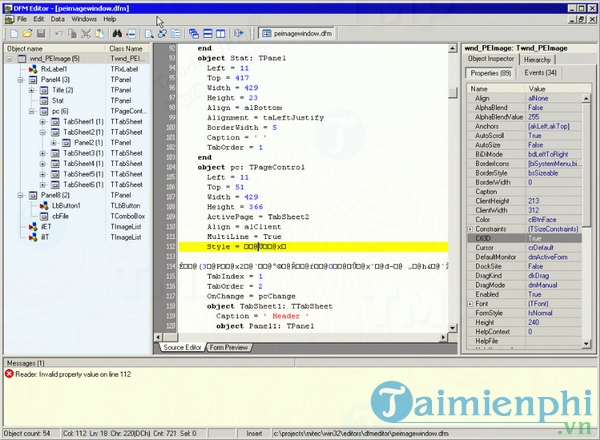
Task: Click the Tile vertically icon
Action: [221, 34]
